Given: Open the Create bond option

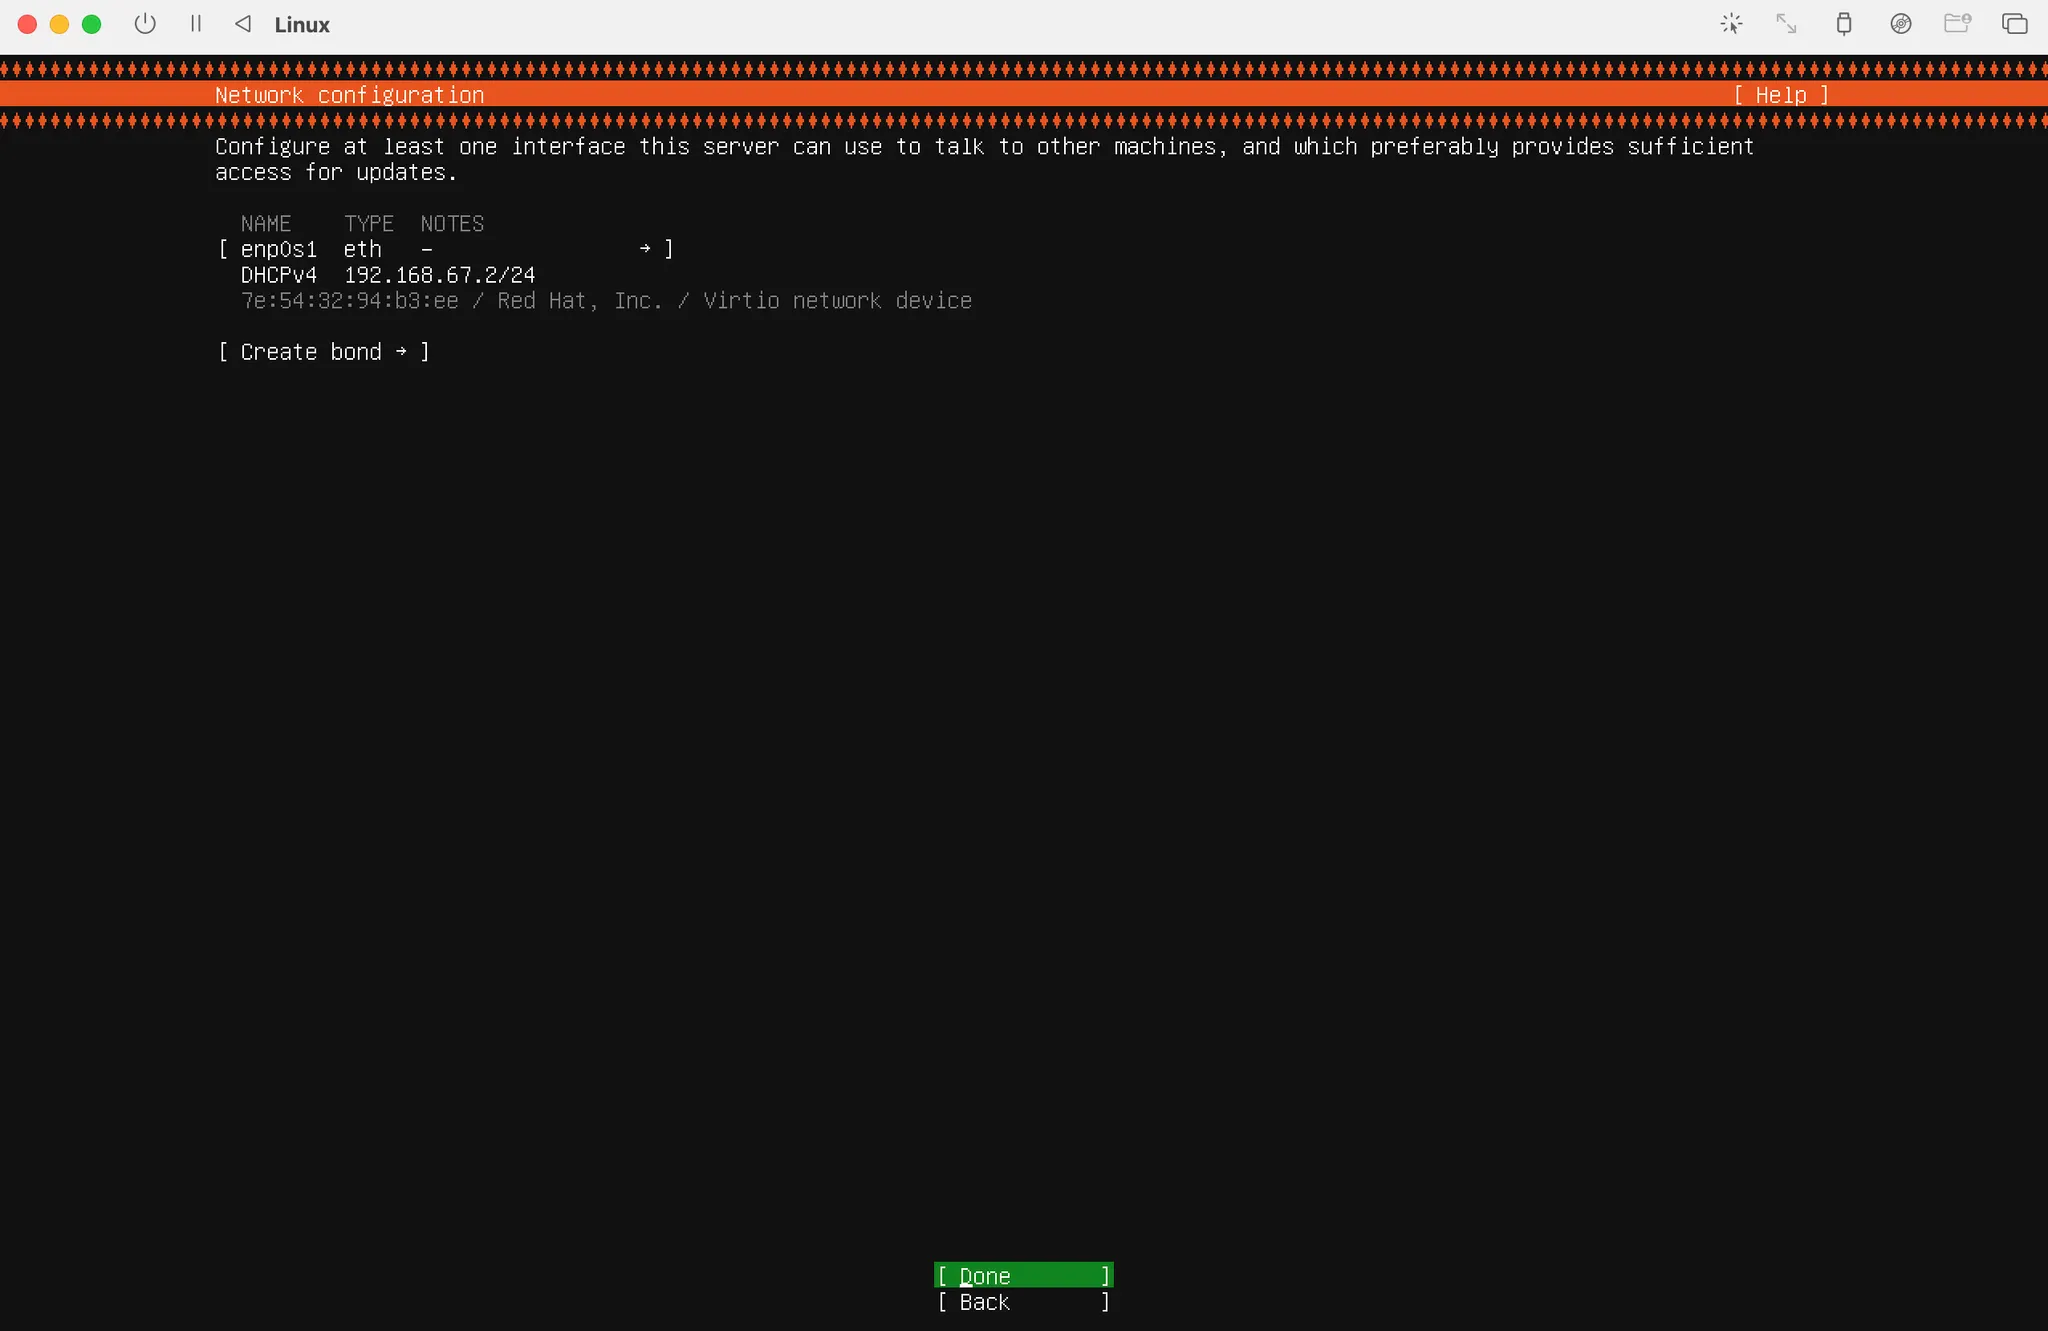Looking at the screenshot, I should click(x=323, y=352).
